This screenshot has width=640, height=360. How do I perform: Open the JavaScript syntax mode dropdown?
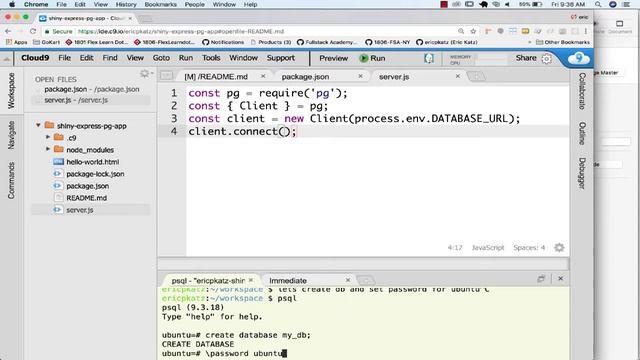click(488, 248)
